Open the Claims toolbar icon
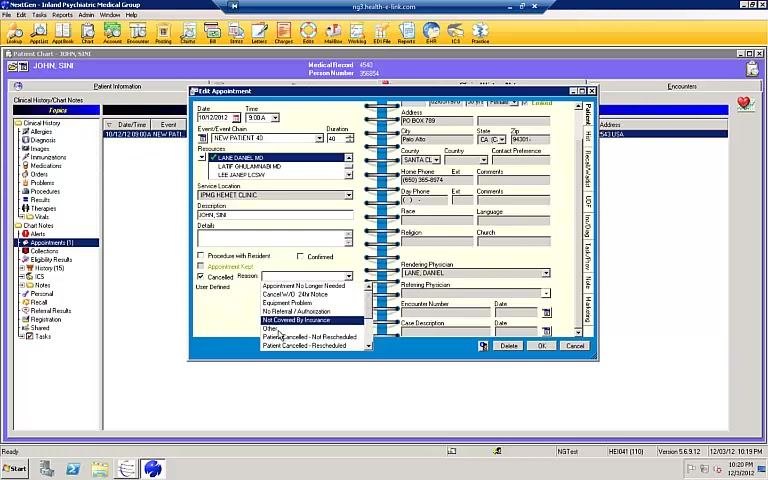768x480 pixels. [x=188, y=33]
